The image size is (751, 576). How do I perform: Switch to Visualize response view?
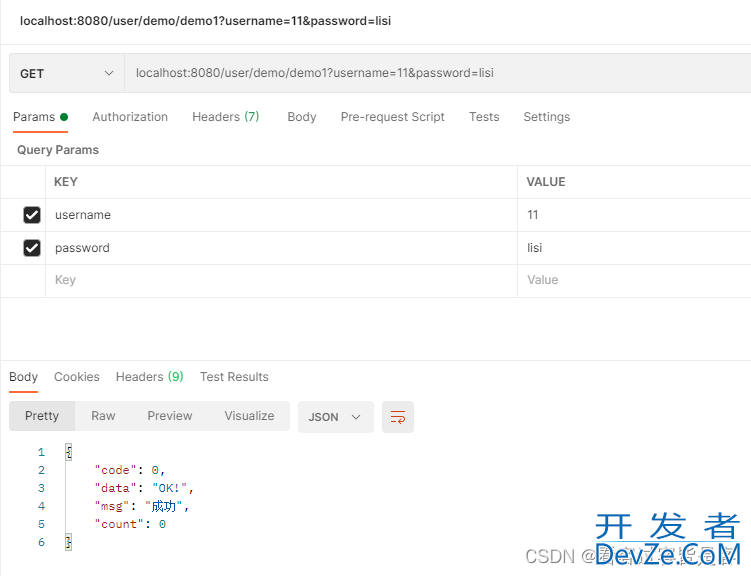coord(250,416)
